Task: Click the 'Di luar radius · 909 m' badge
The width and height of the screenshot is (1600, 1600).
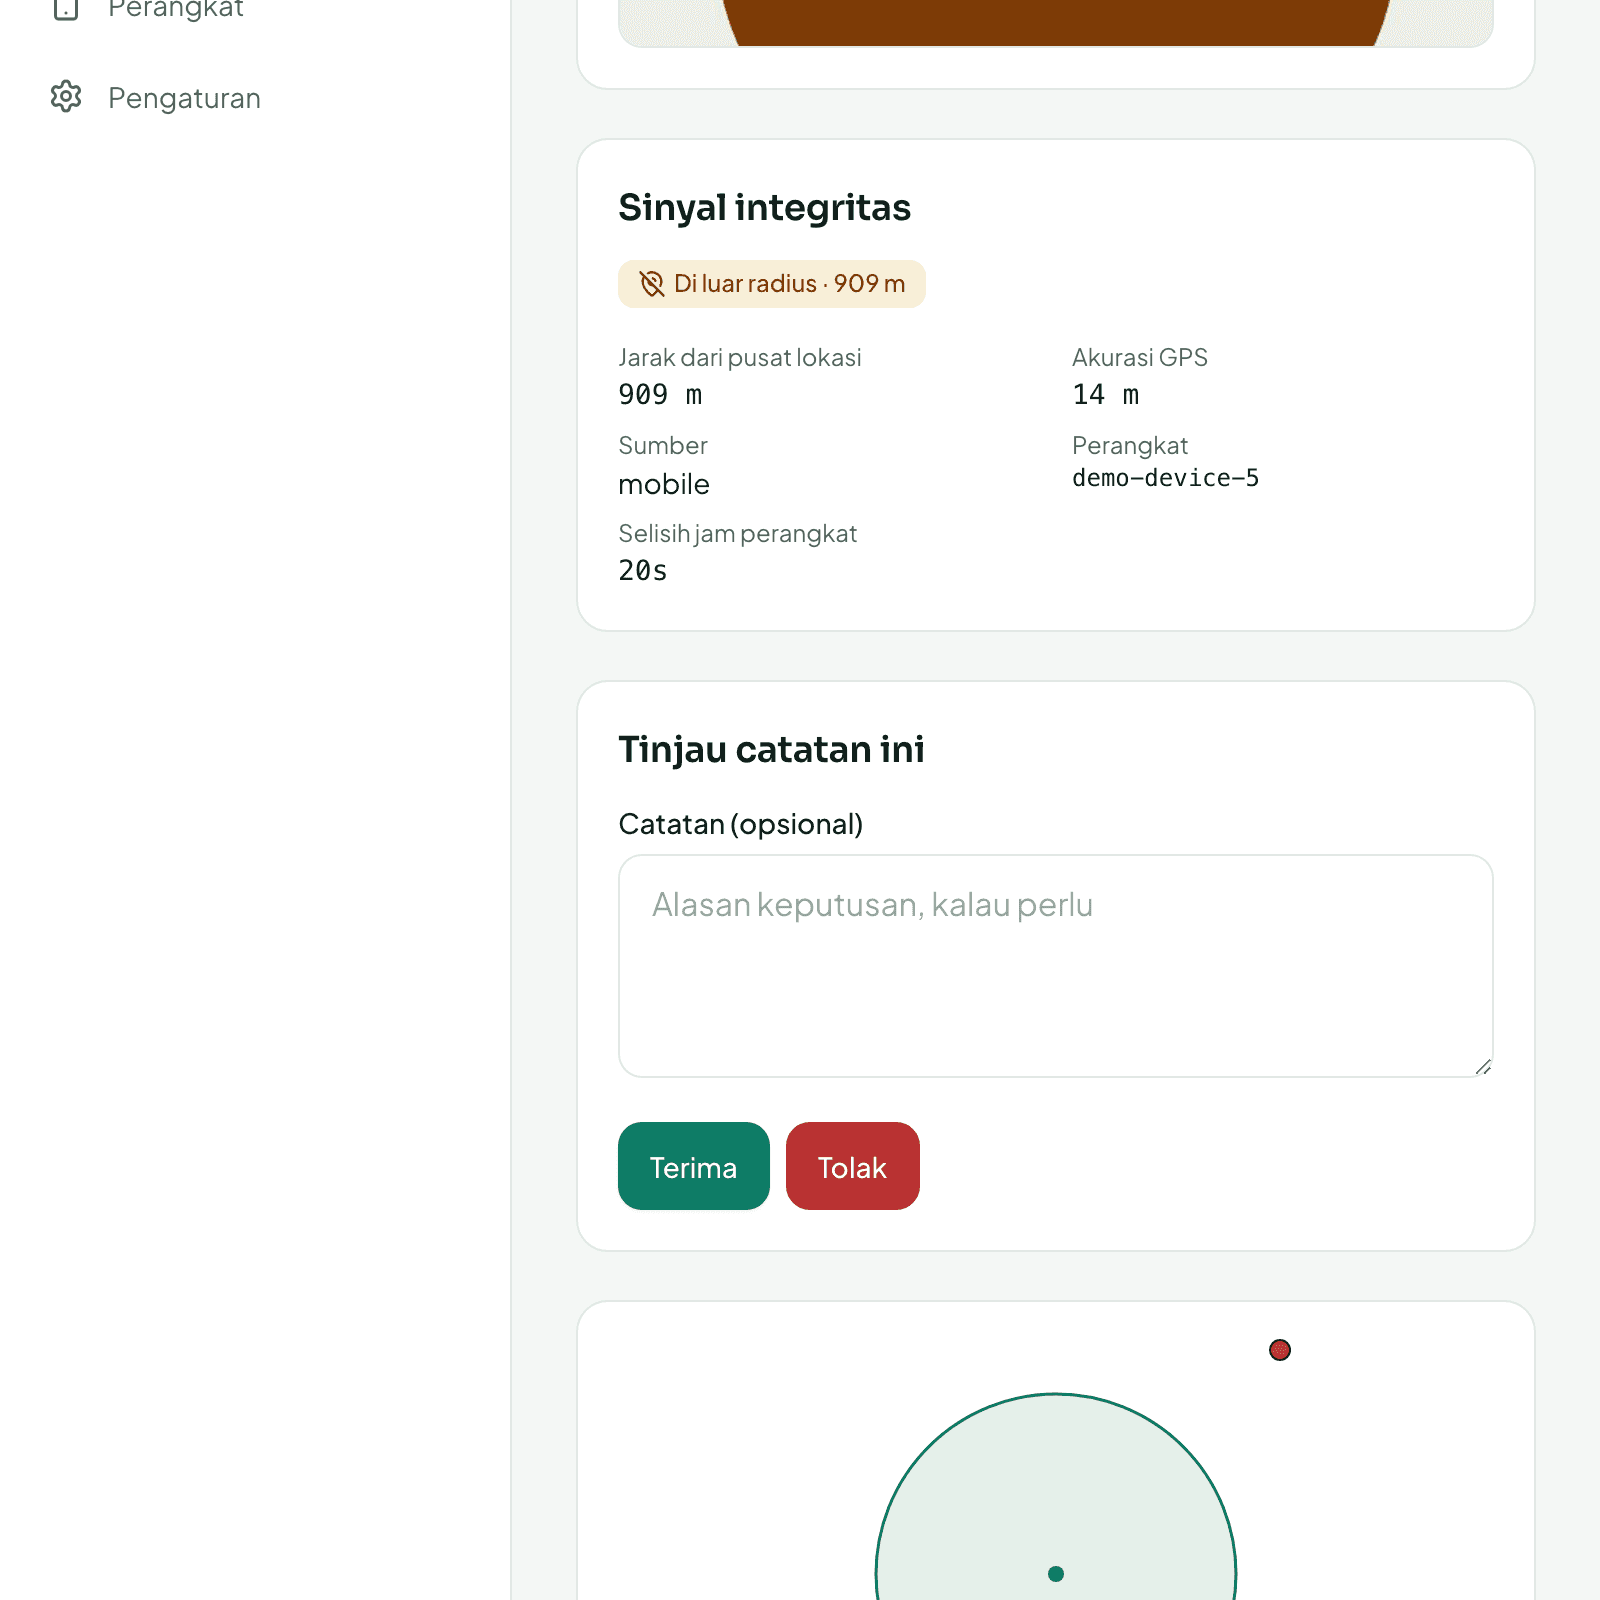Action: 772,284
